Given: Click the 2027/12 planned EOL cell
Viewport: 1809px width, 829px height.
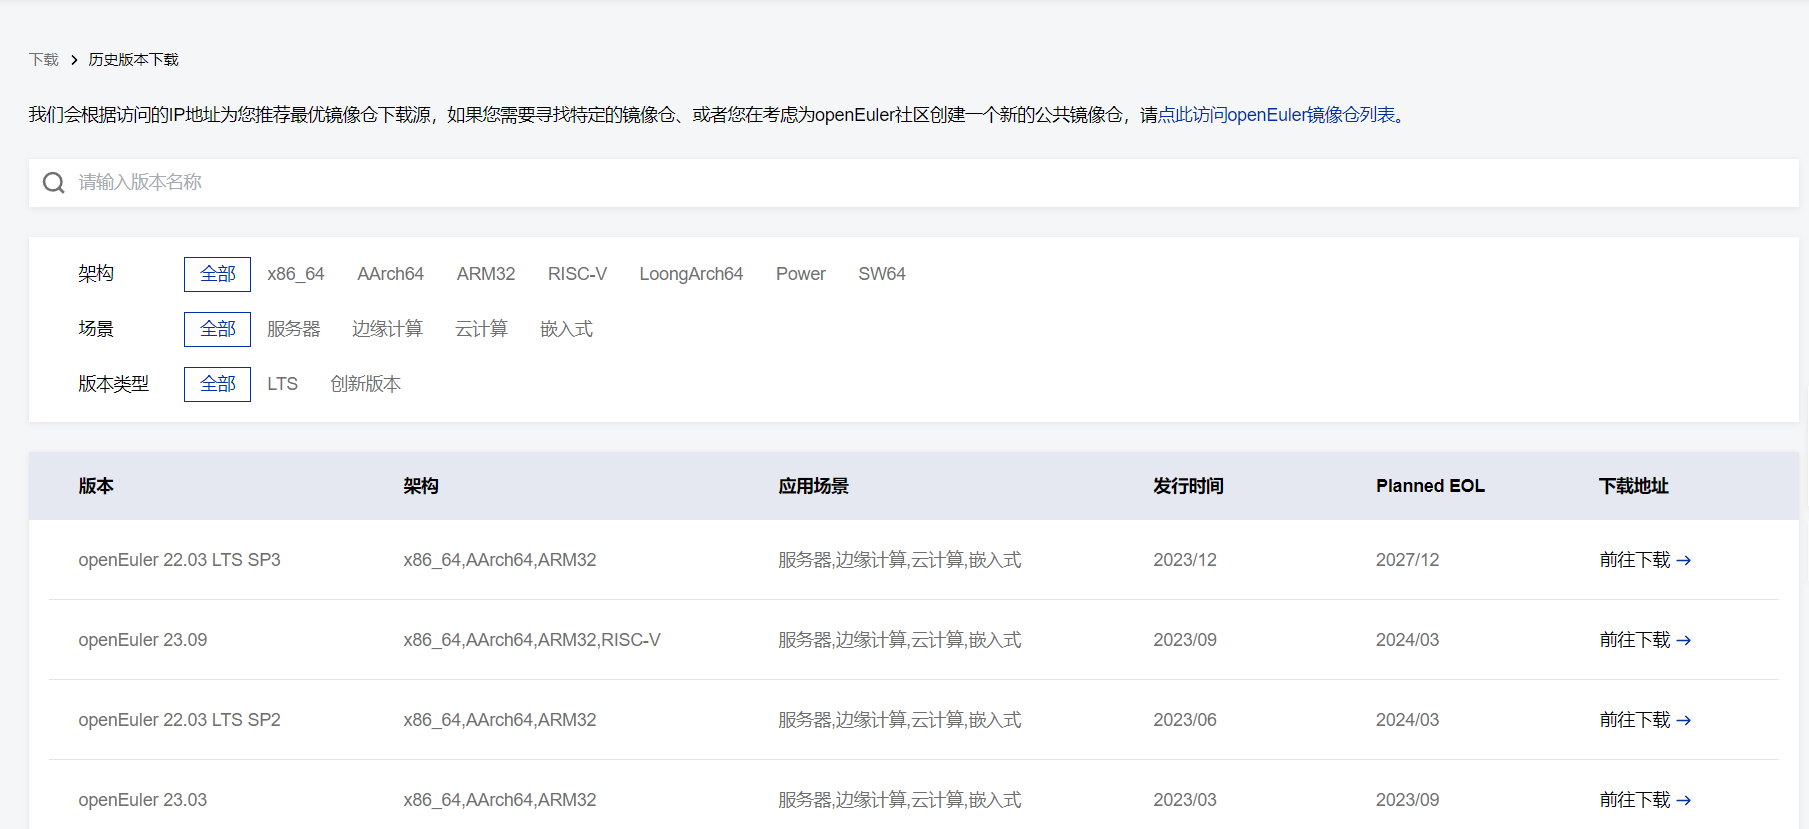Looking at the screenshot, I should [x=1408, y=560].
